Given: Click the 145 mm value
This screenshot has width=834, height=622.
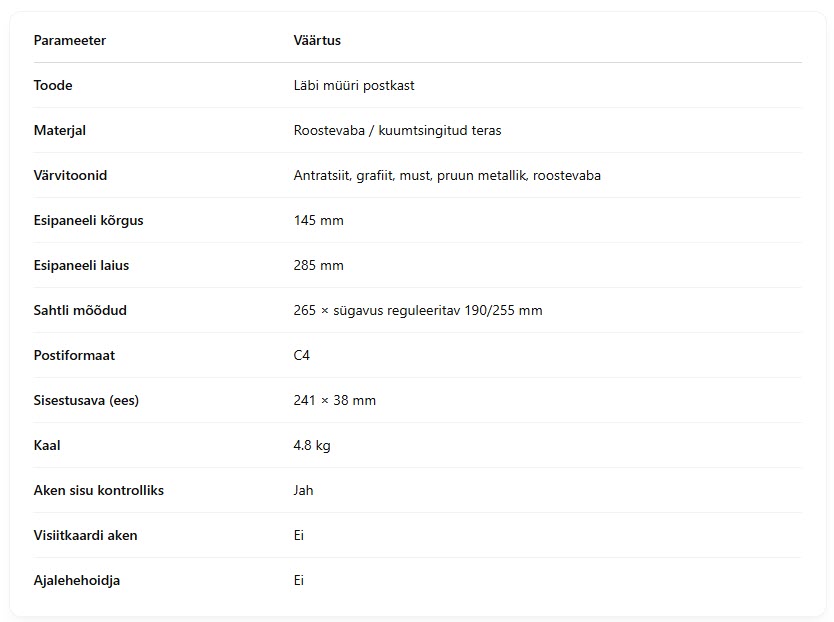Looking at the screenshot, I should [x=319, y=220].
